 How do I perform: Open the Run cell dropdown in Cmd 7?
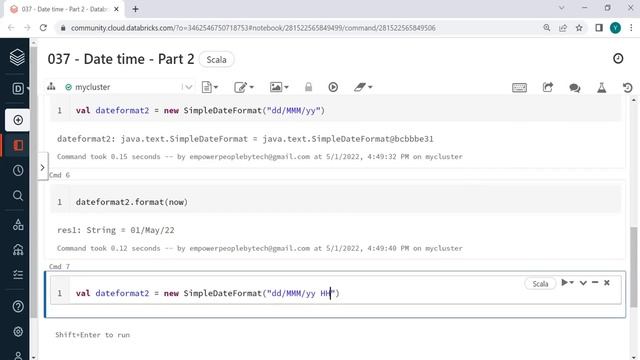(567, 282)
